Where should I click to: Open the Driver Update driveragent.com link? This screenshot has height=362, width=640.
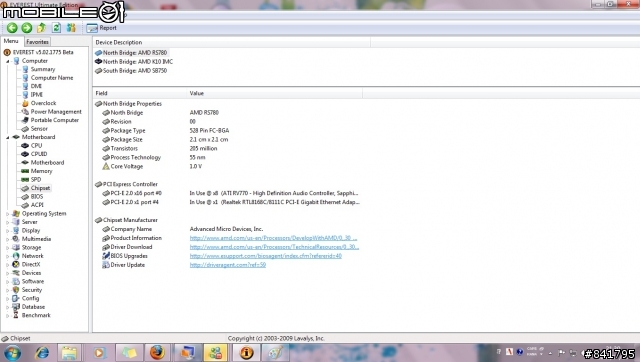pos(228,265)
